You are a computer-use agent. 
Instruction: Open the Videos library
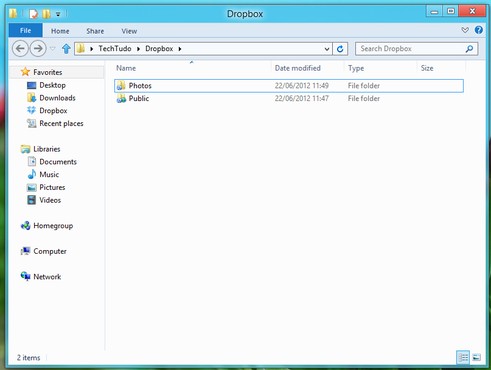tap(50, 200)
